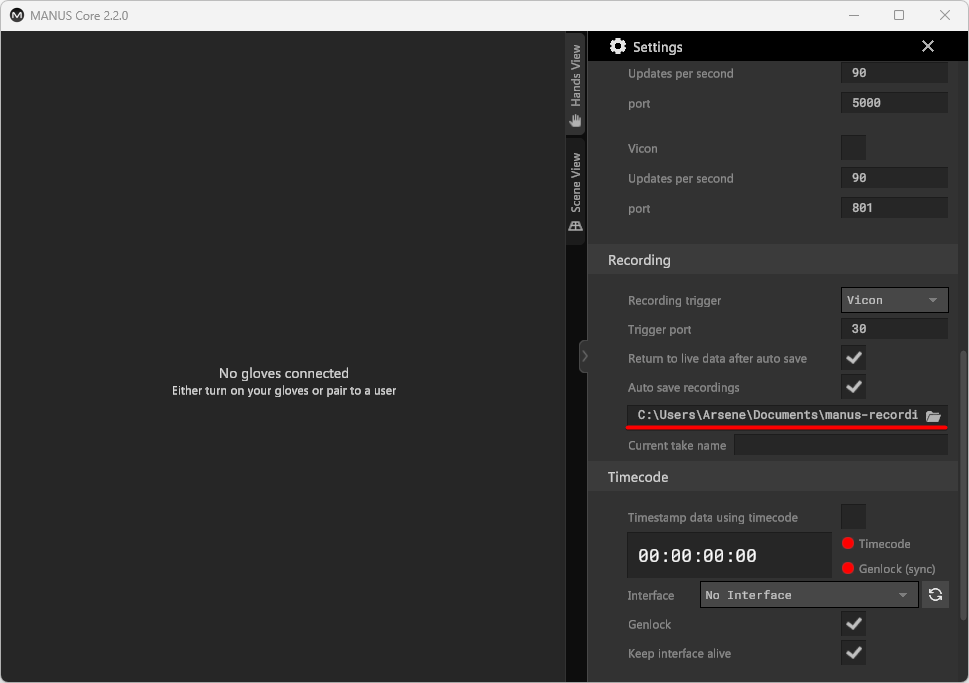Uncheck the Genlock checkbox
Image resolution: width=969 pixels, height=683 pixels.
[853, 624]
